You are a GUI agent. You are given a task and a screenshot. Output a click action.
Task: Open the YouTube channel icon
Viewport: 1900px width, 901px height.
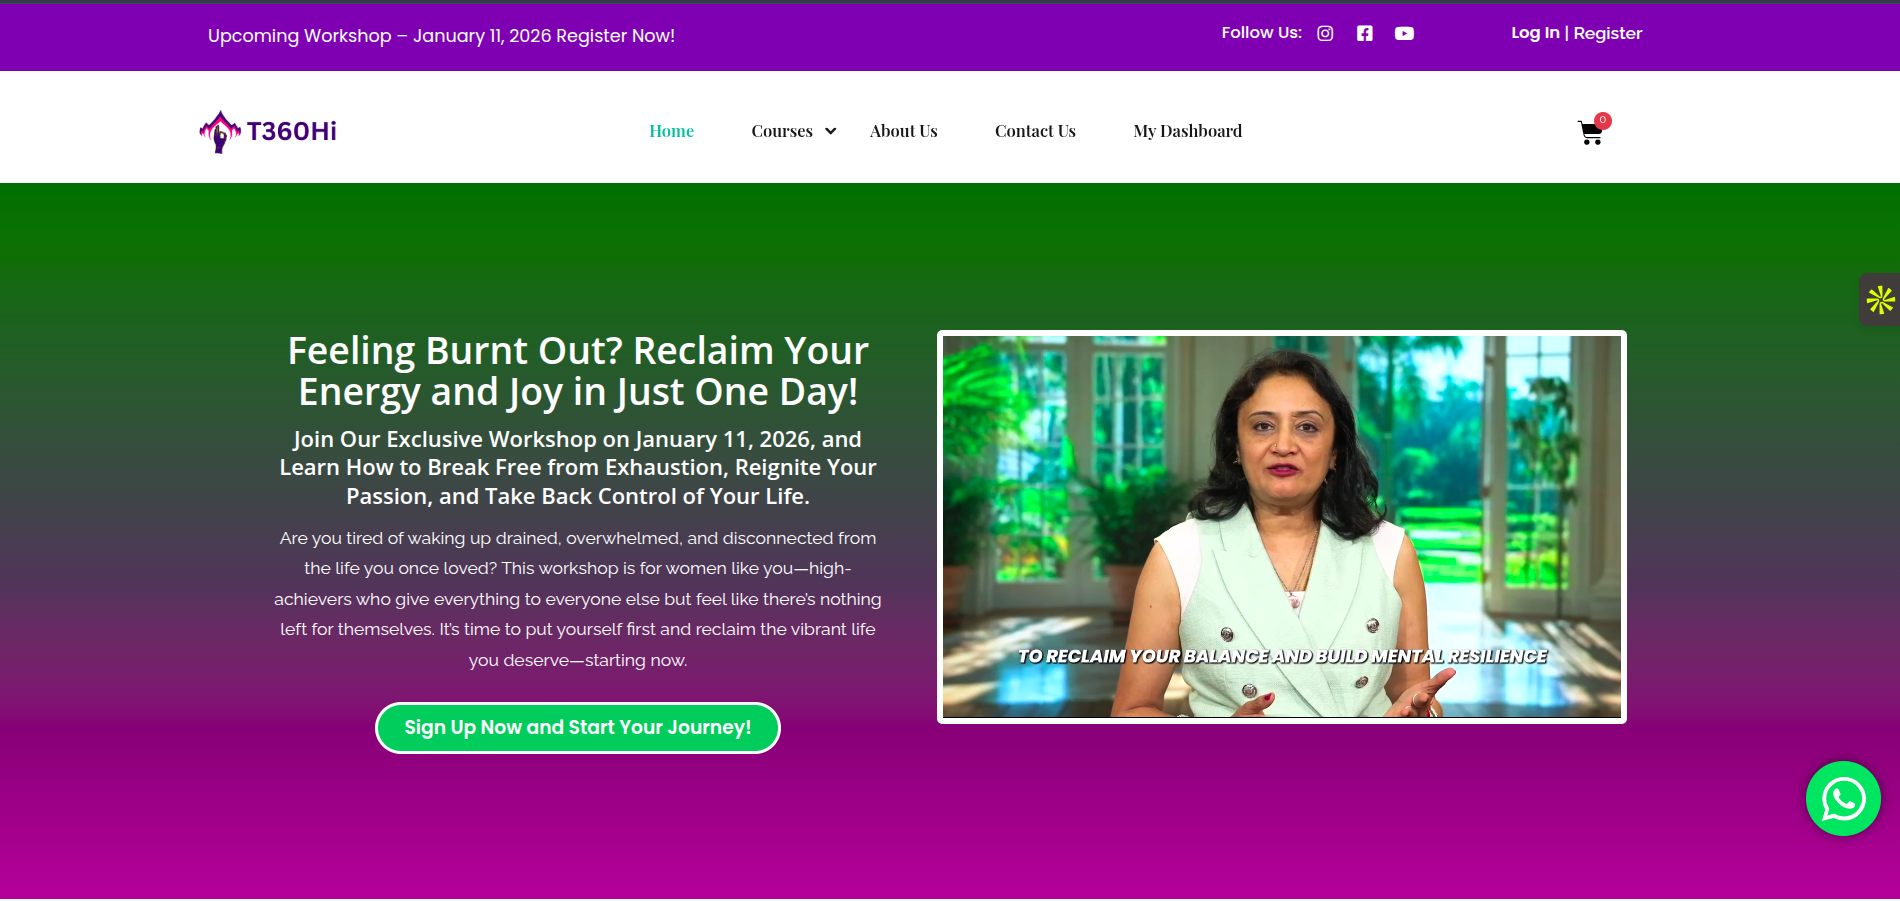(1404, 33)
